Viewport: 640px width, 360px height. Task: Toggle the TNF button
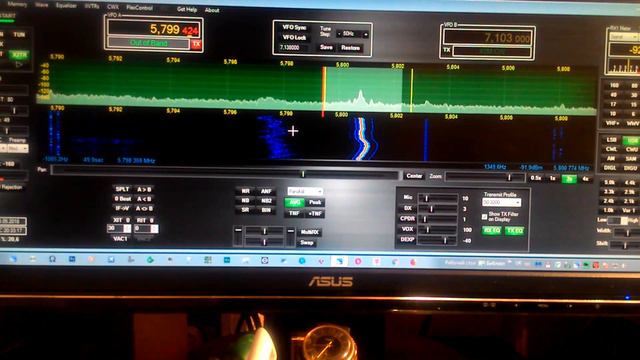point(294,213)
